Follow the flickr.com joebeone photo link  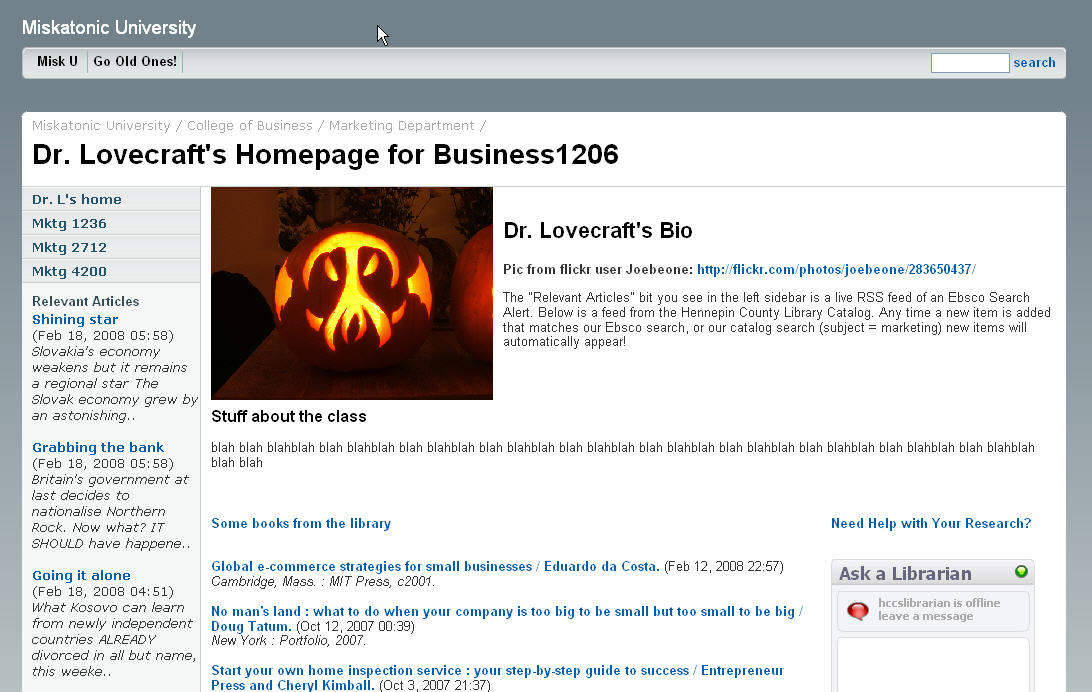pos(836,269)
